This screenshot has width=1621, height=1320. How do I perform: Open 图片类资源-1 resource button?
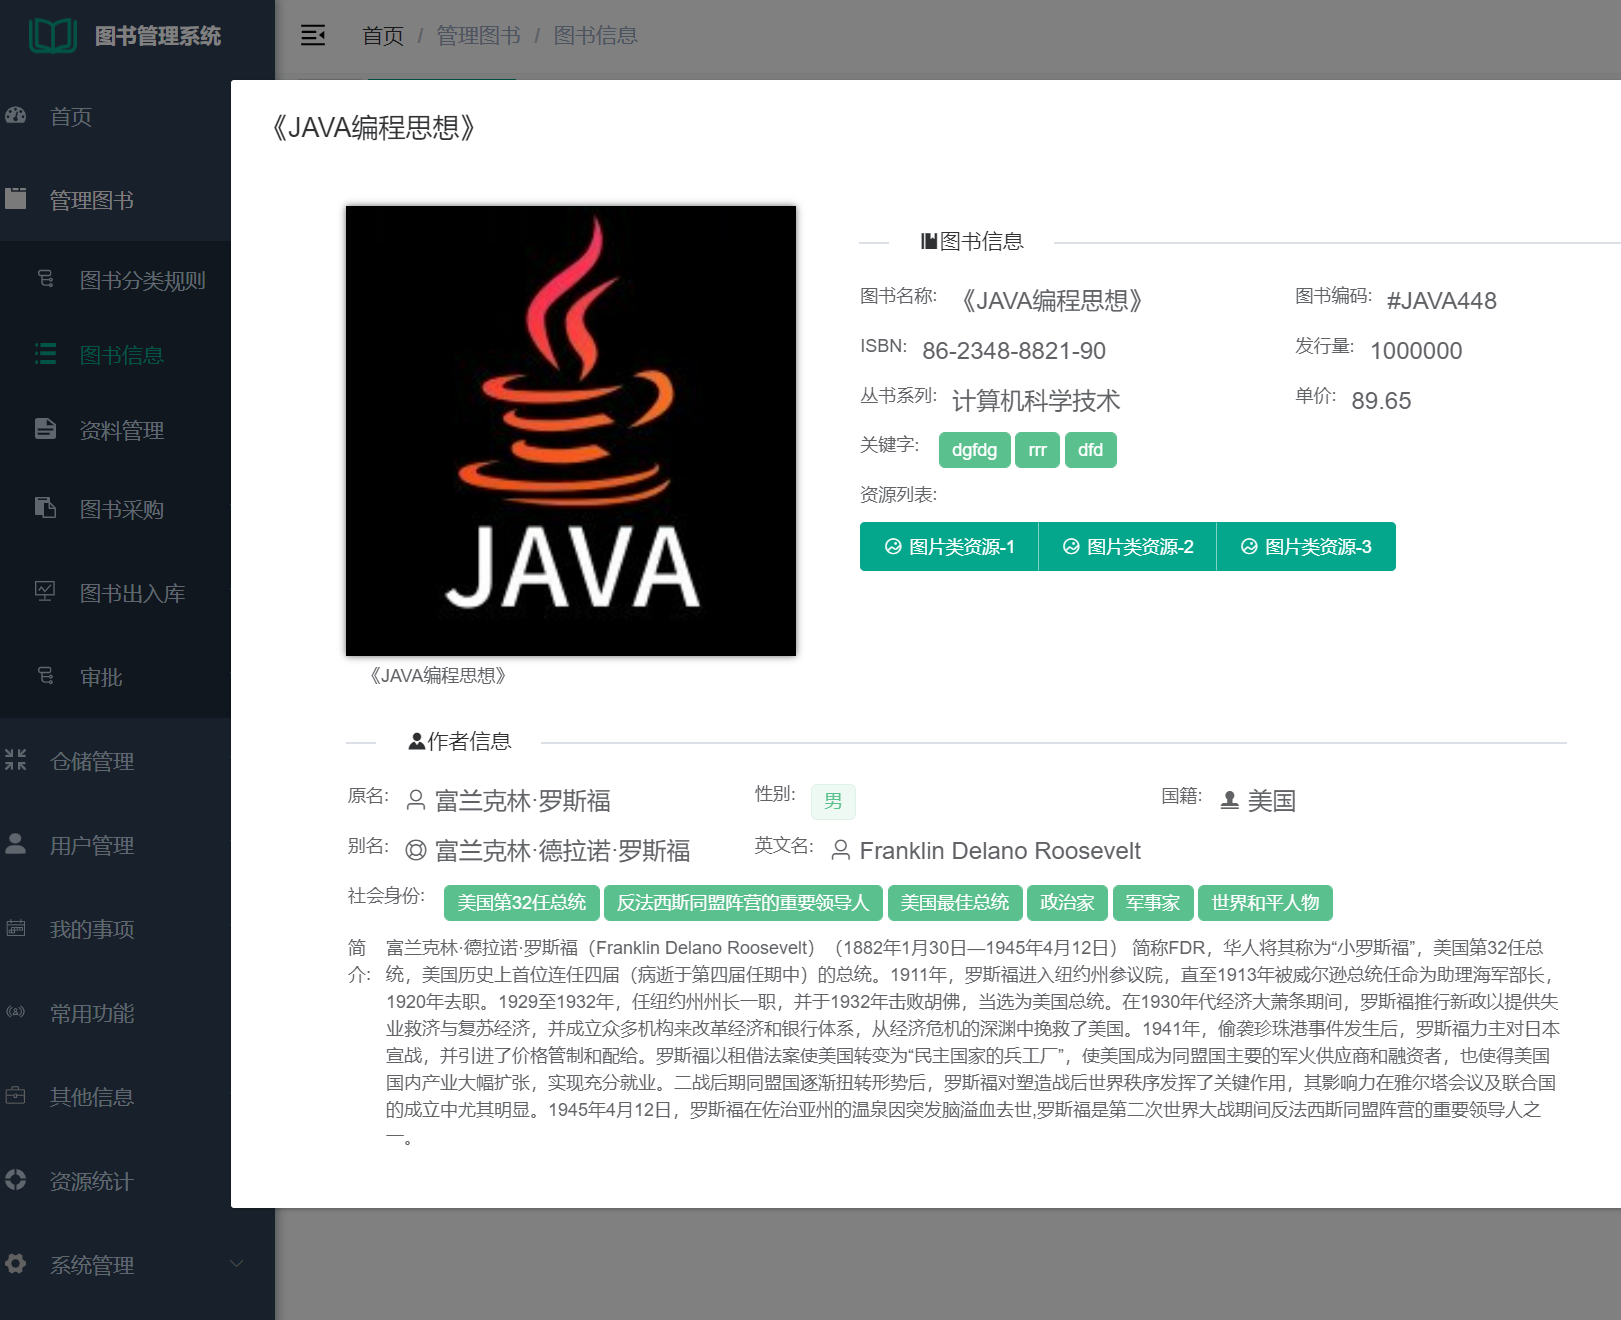949,546
